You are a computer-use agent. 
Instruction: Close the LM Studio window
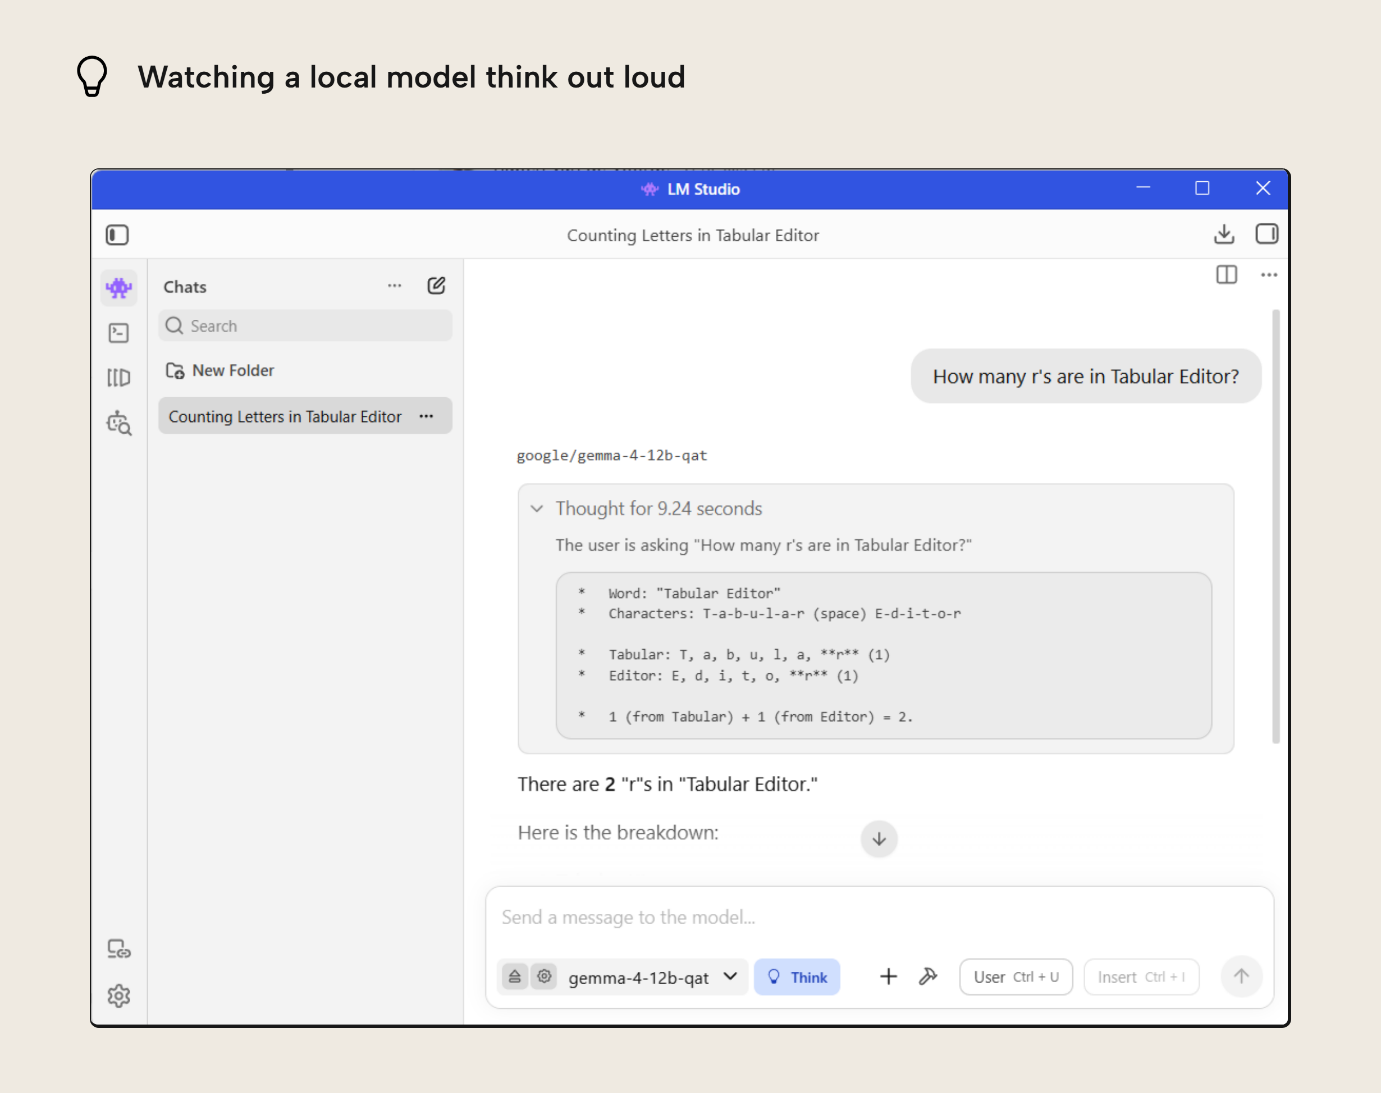pos(1263,188)
